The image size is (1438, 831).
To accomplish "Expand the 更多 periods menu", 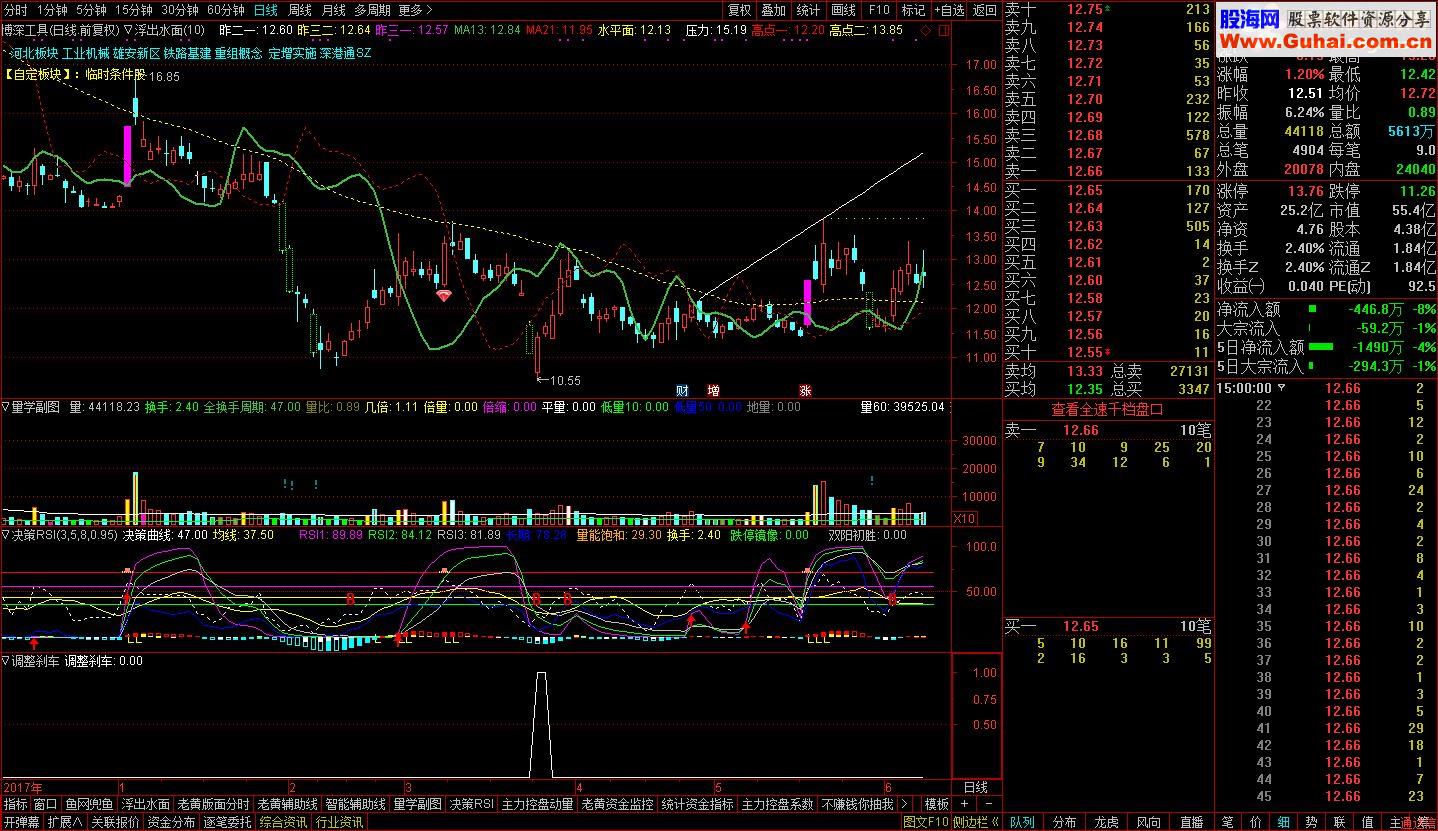I will coord(415,10).
